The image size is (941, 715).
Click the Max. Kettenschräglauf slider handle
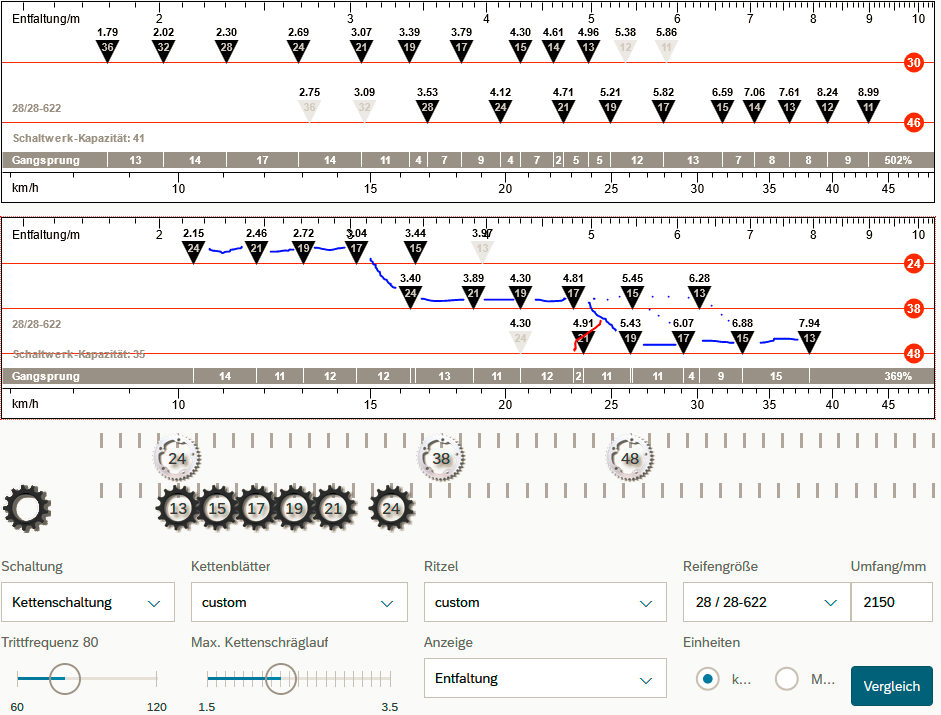pyautogui.click(x=281, y=678)
